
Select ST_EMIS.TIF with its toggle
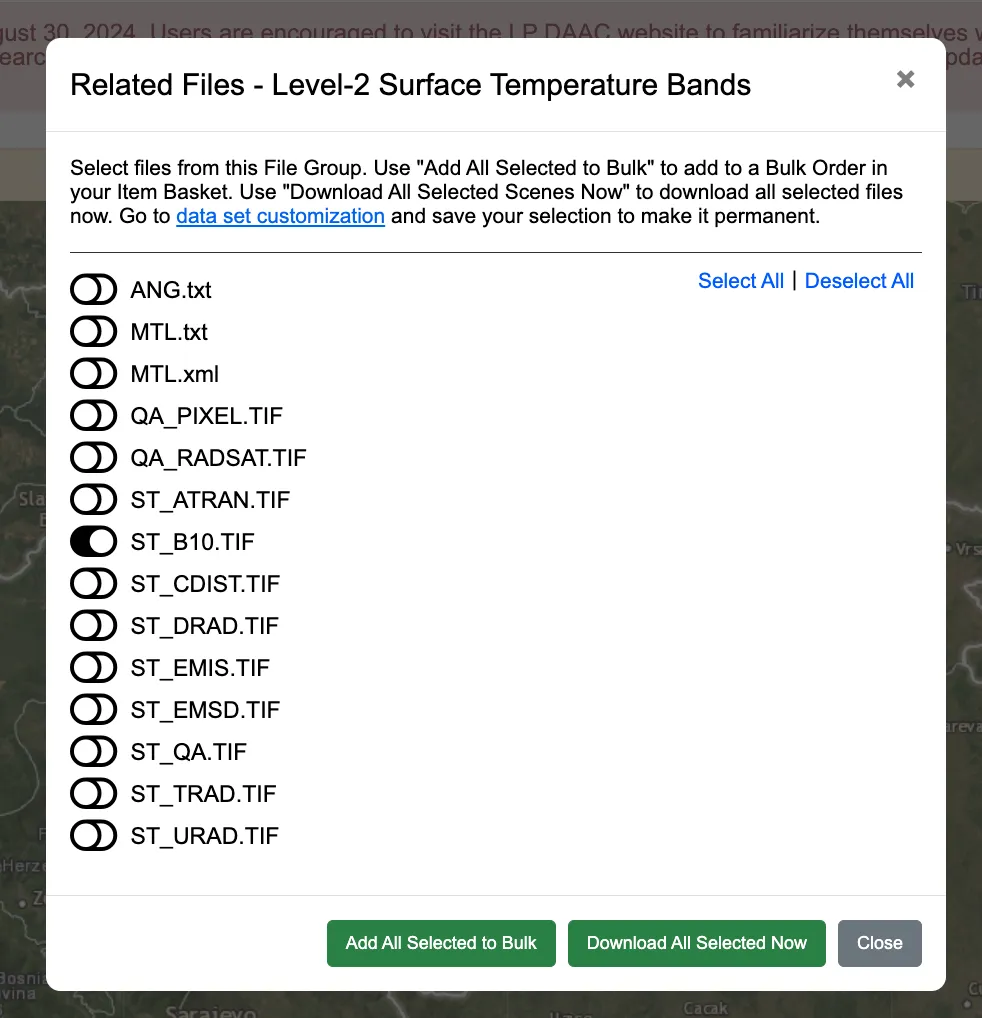[x=93, y=668]
